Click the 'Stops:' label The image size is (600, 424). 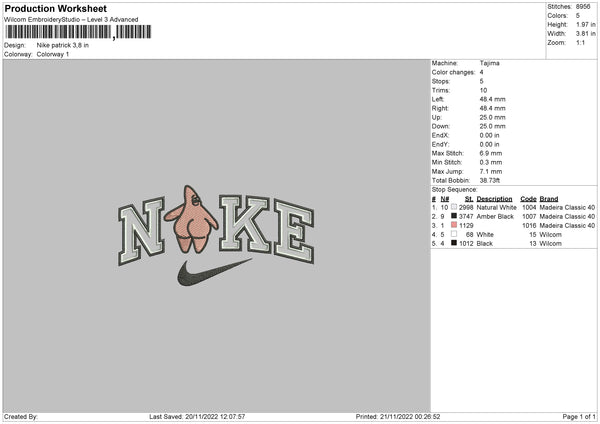click(441, 82)
